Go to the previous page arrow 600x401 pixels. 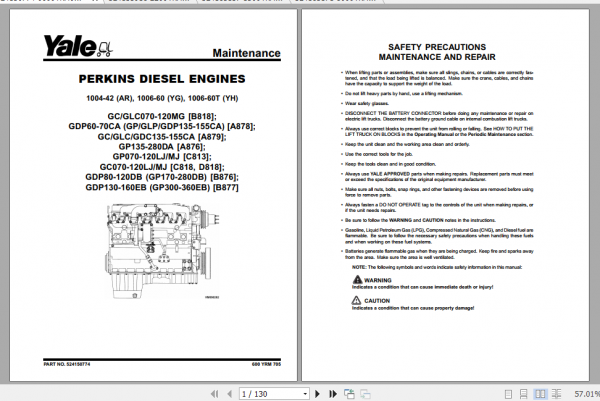coord(230,394)
